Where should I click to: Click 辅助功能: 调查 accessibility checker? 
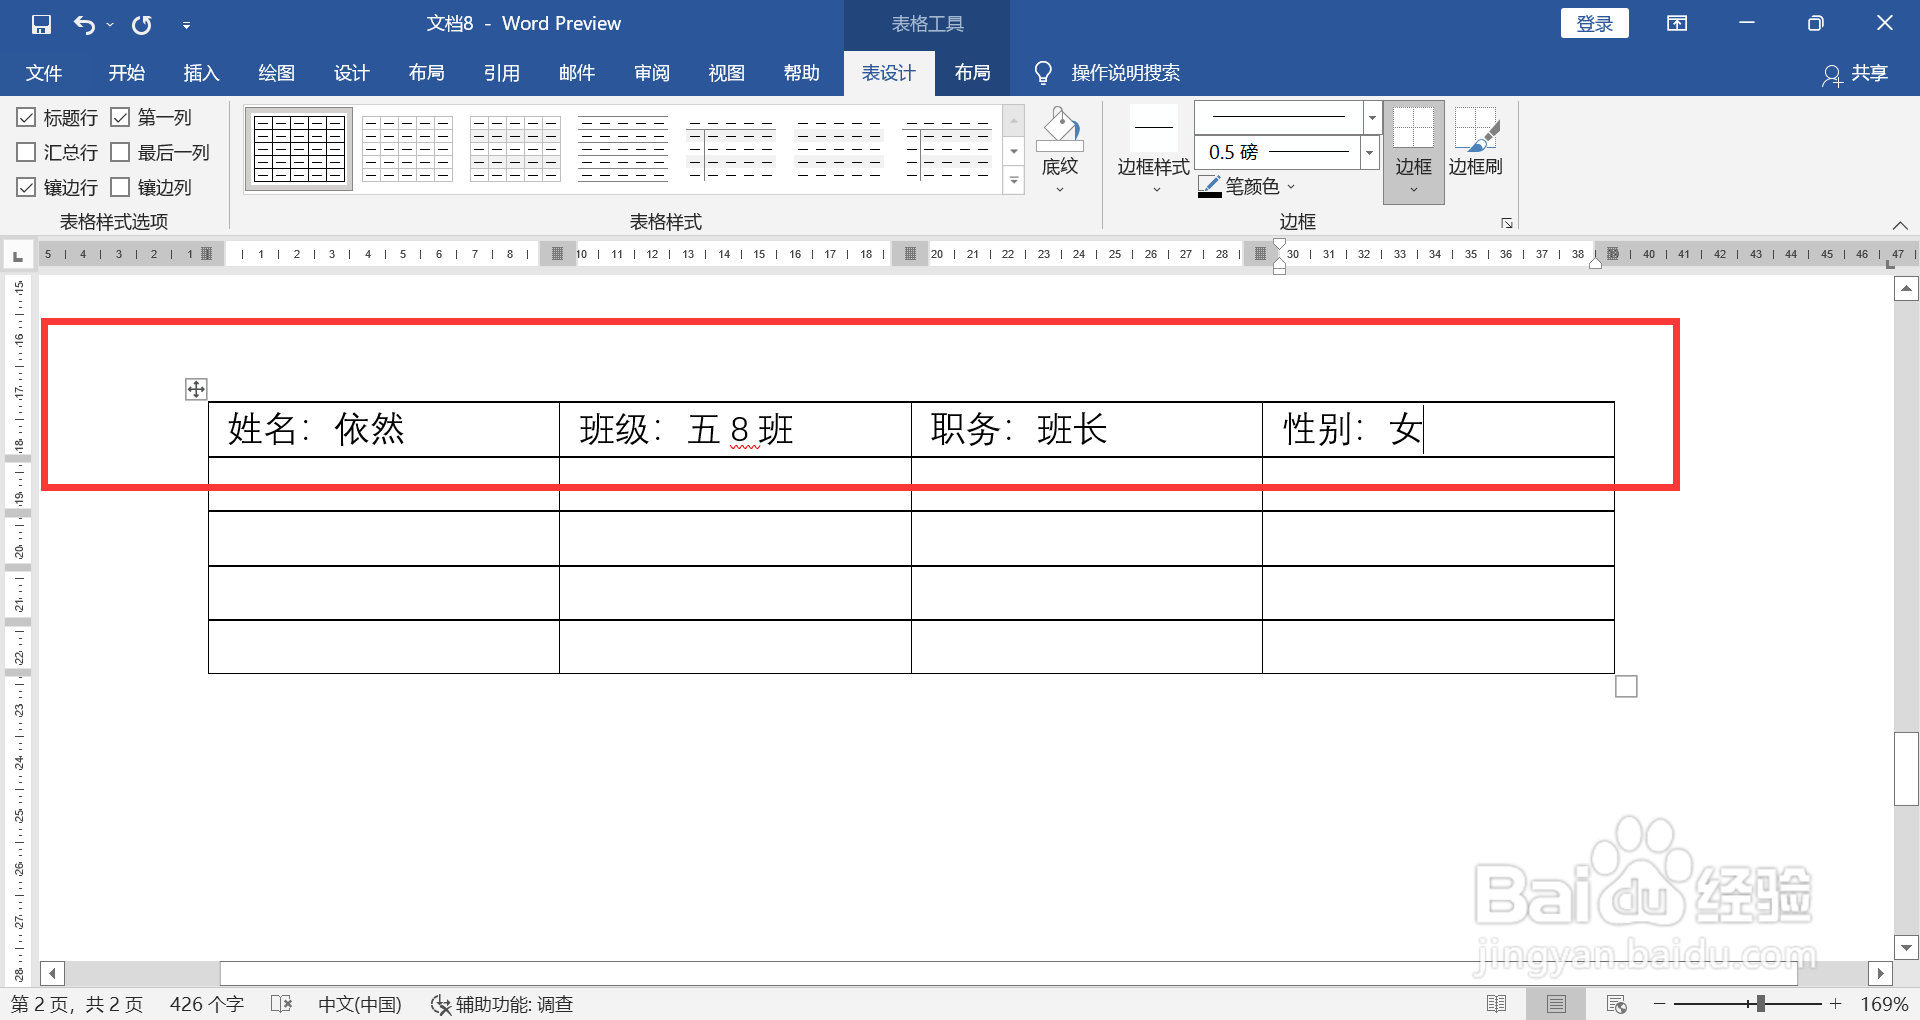click(x=502, y=1004)
